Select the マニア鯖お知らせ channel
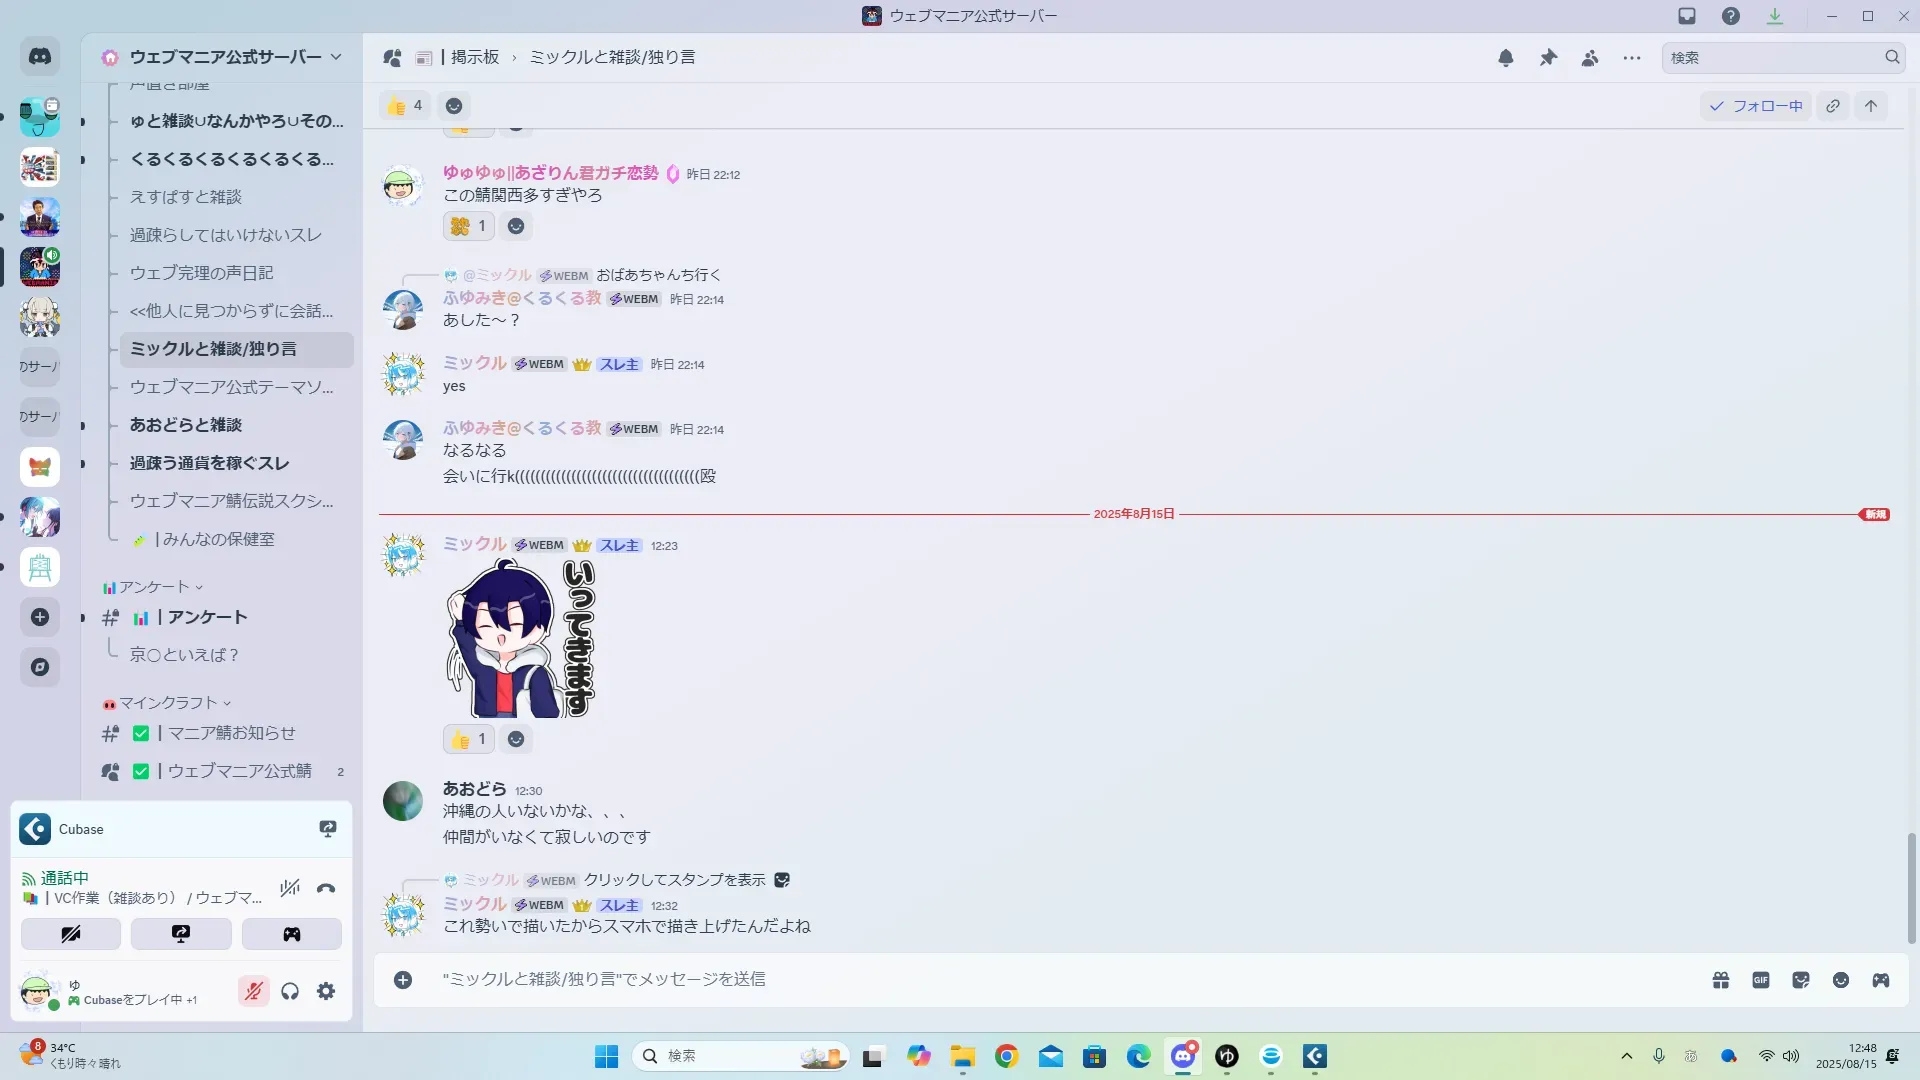 (231, 733)
